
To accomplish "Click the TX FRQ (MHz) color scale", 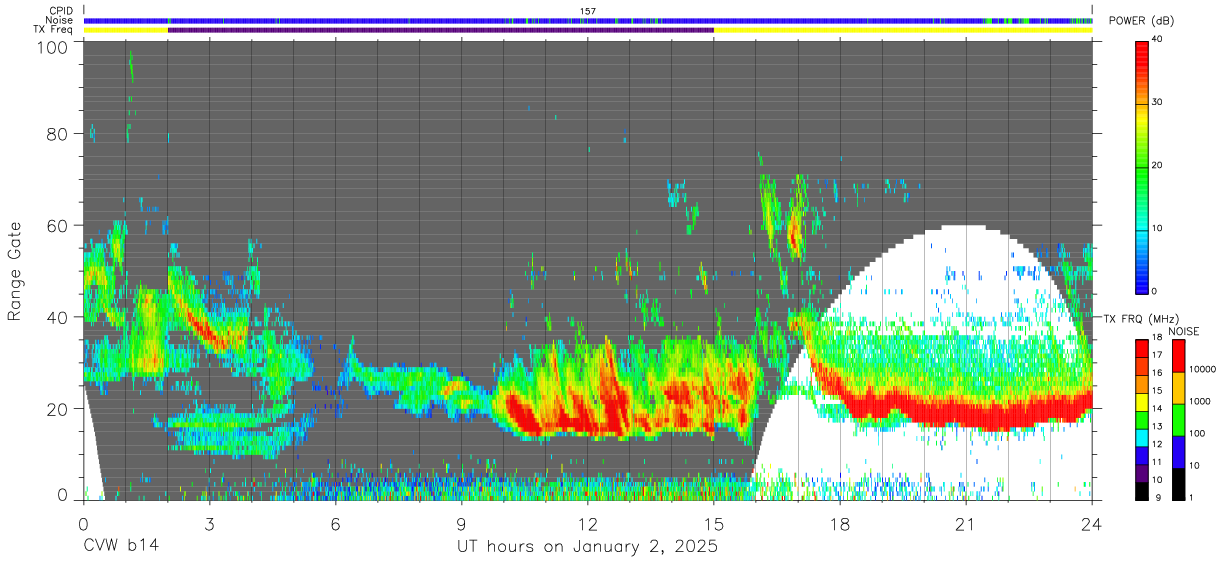I will (1142, 418).
